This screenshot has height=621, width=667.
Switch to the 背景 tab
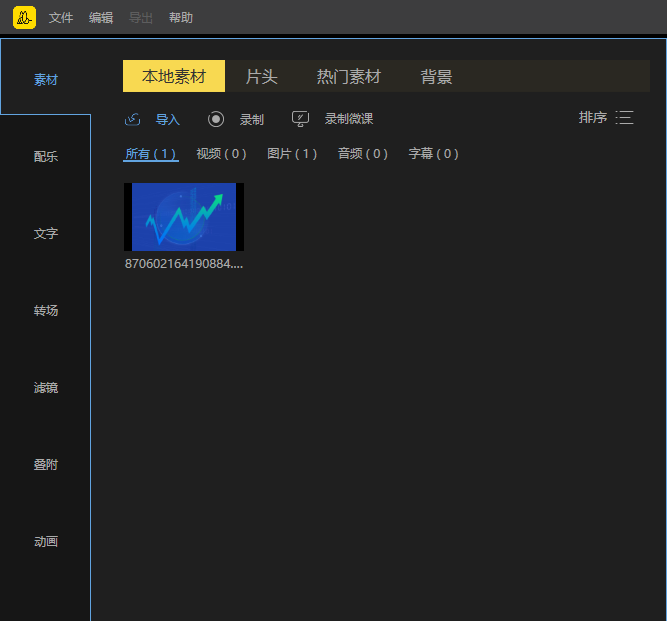click(x=436, y=77)
